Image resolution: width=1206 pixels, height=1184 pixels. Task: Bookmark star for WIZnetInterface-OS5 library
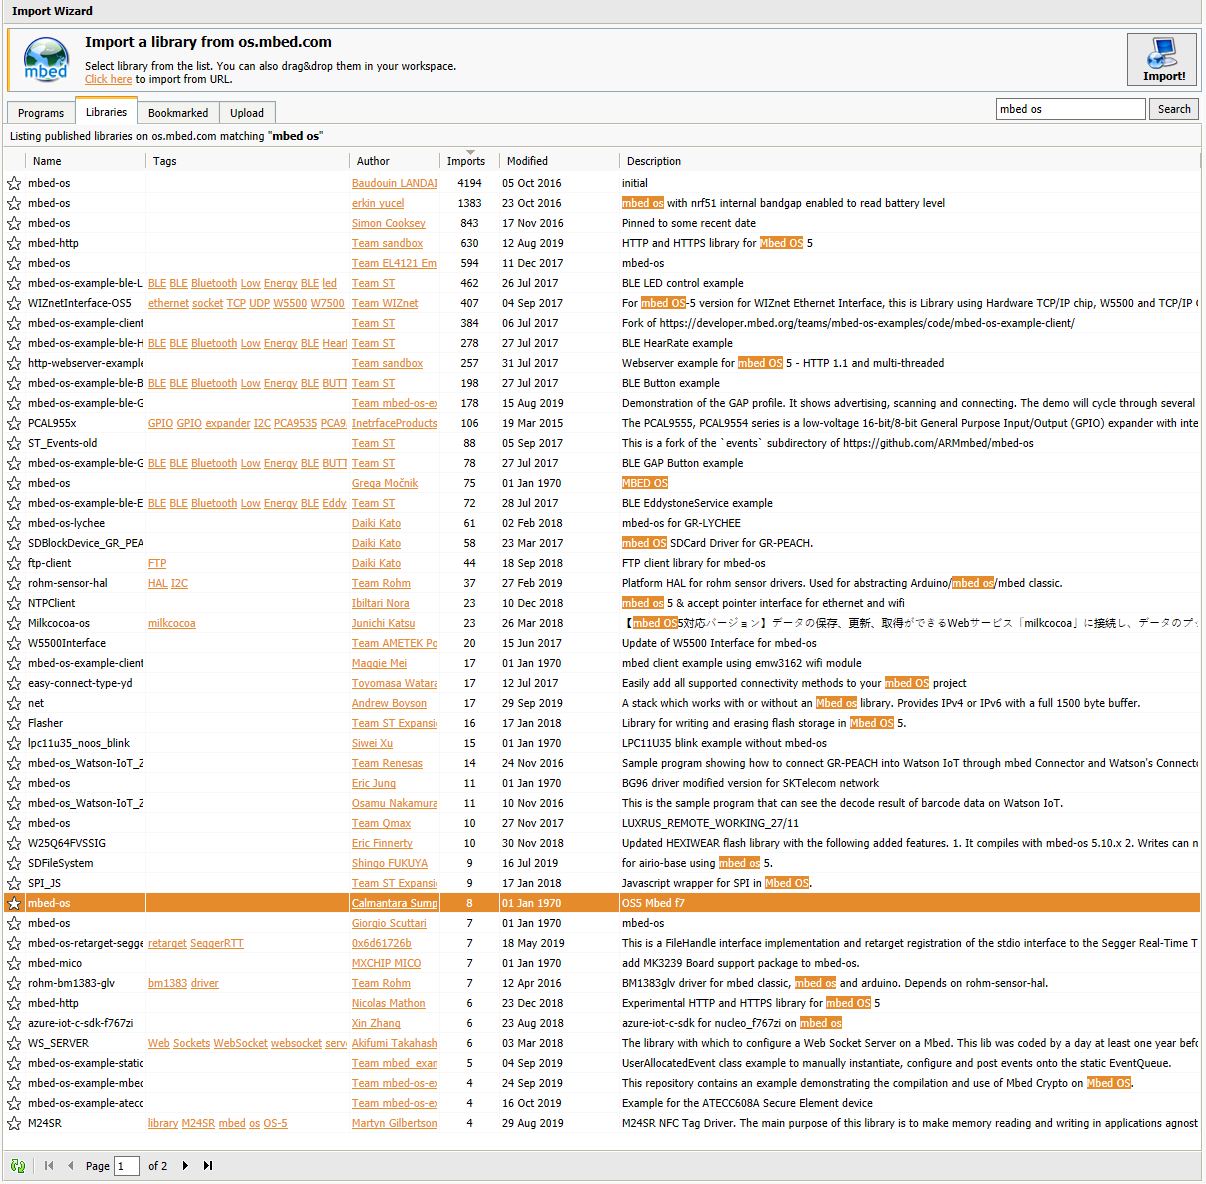pyautogui.click(x=14, y=303)
